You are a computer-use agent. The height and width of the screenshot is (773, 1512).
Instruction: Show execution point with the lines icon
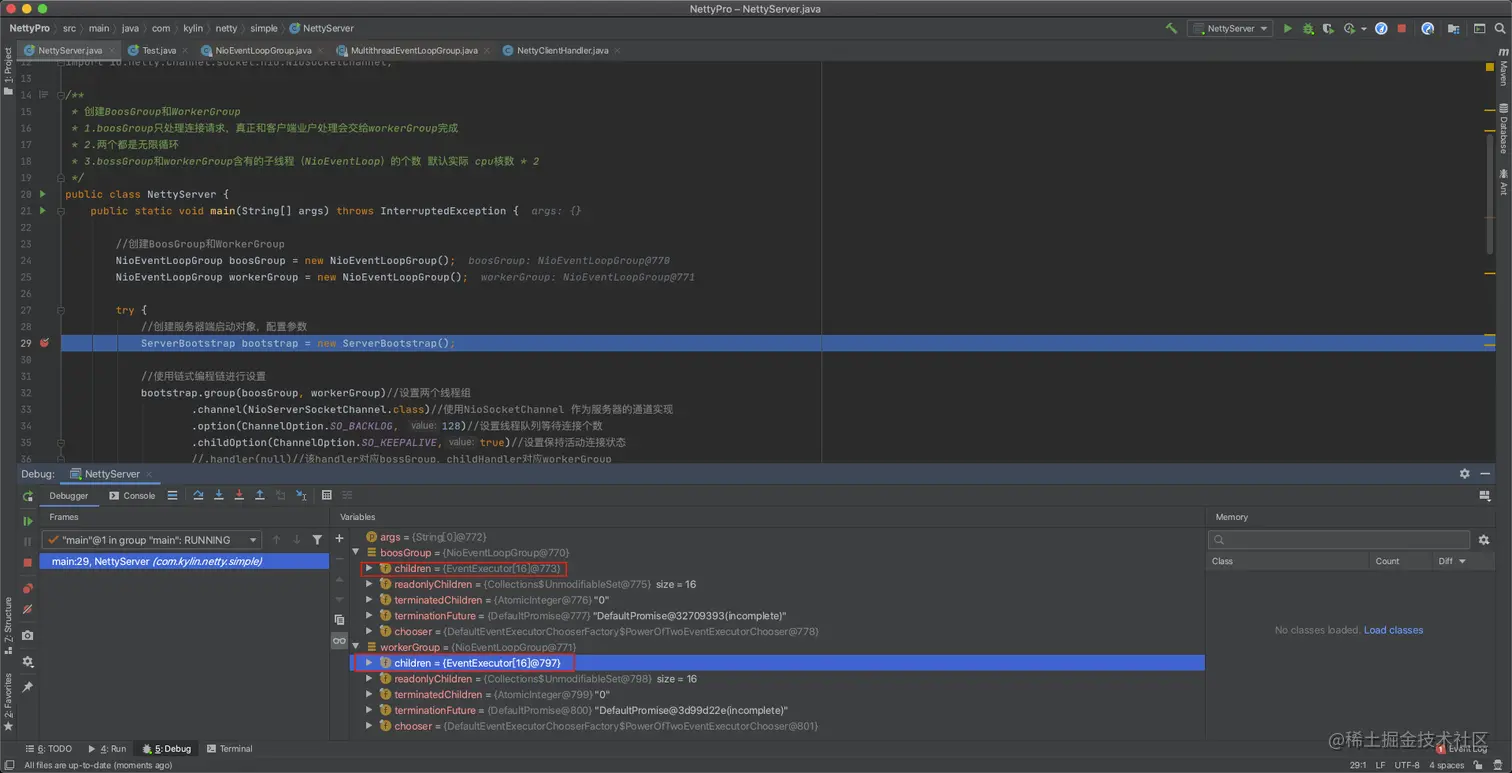173,495
